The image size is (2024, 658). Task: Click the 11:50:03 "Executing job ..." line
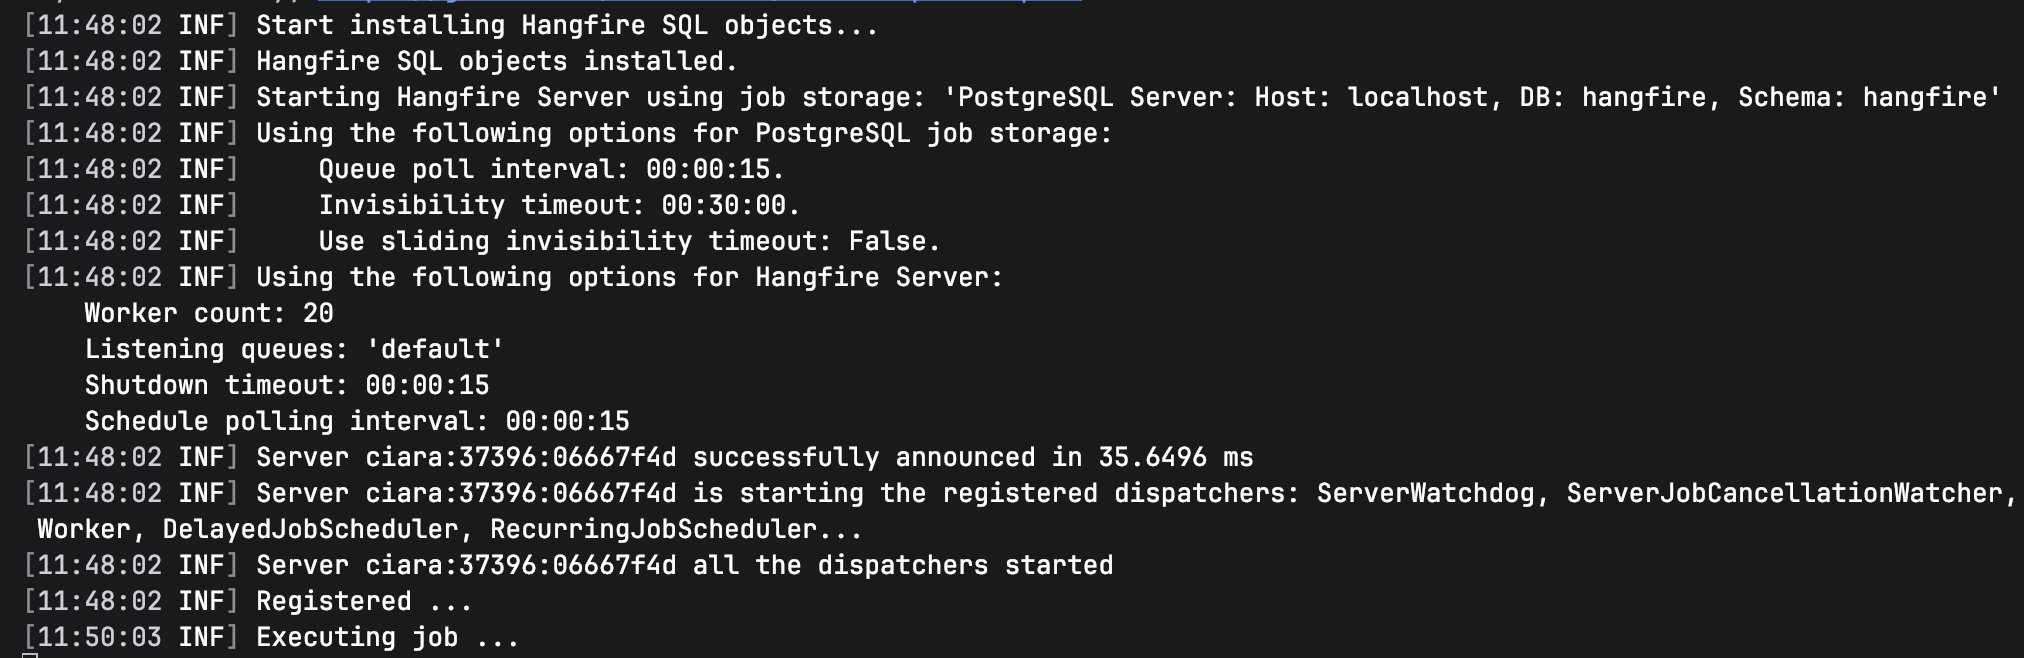tap(387, 637)
